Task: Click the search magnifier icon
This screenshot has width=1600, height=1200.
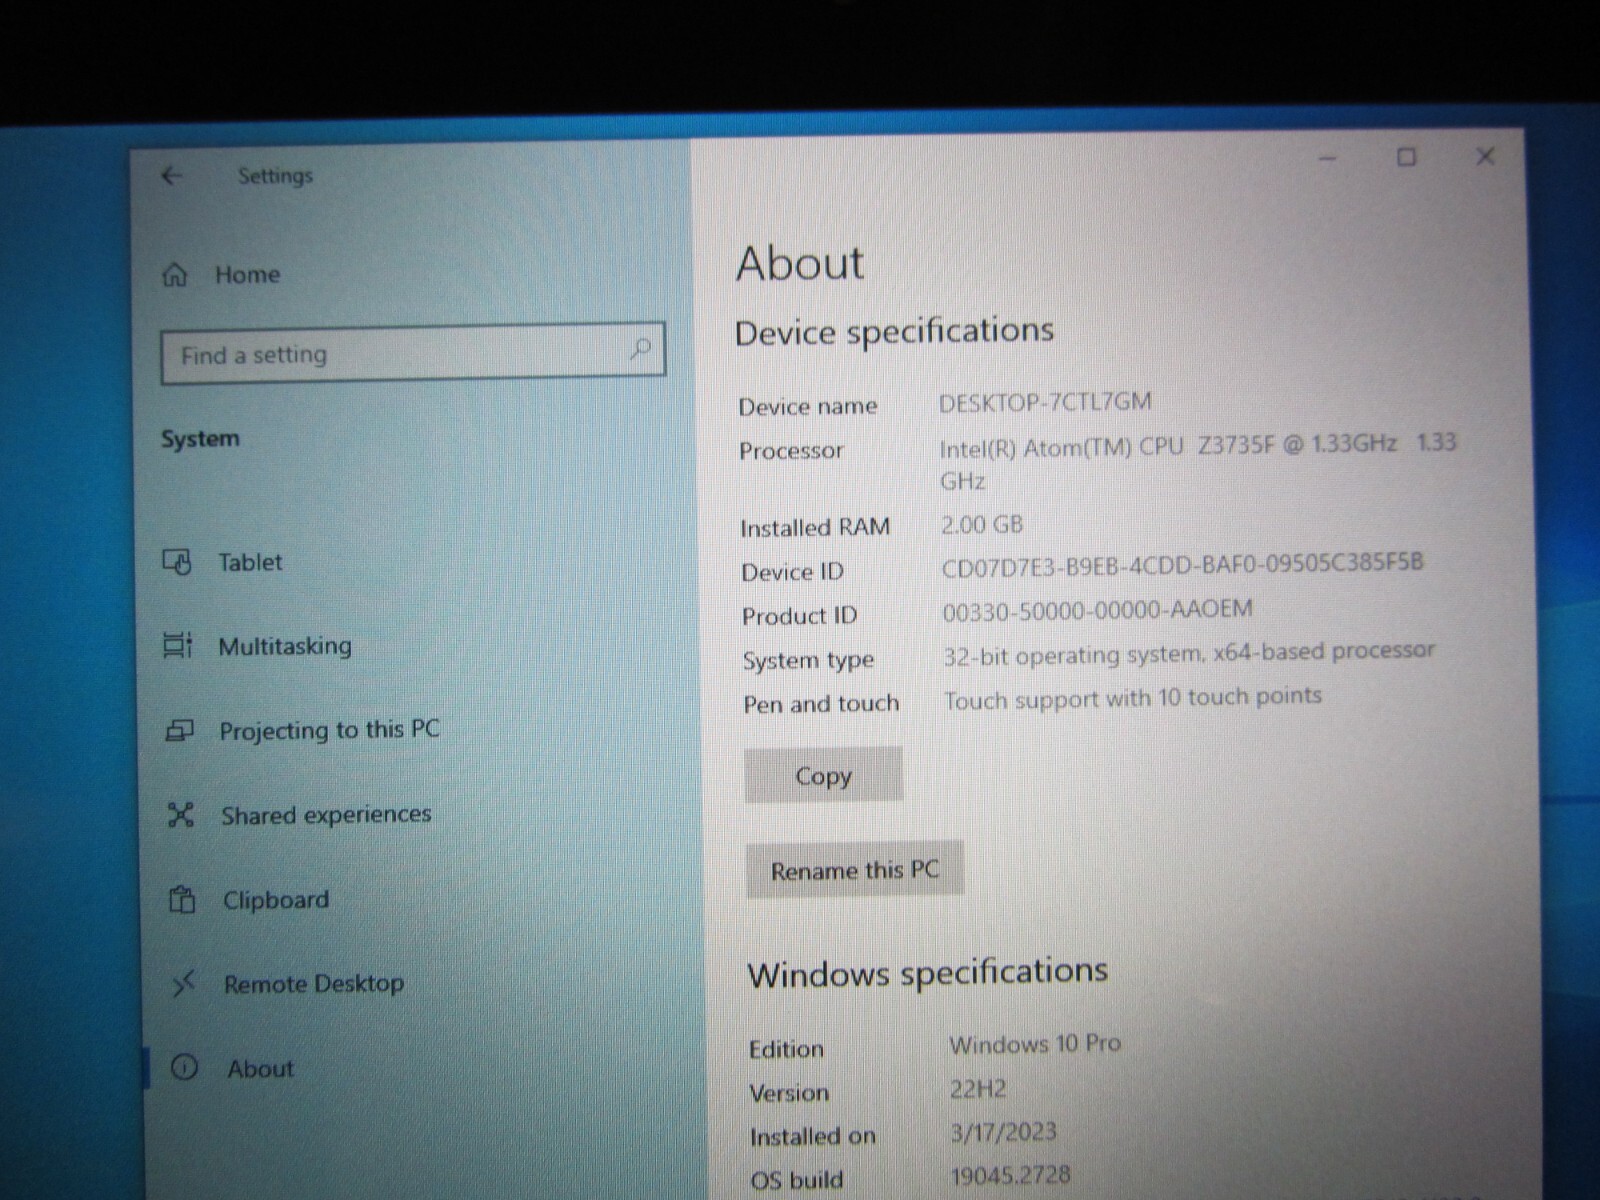Action: point(640,349)
